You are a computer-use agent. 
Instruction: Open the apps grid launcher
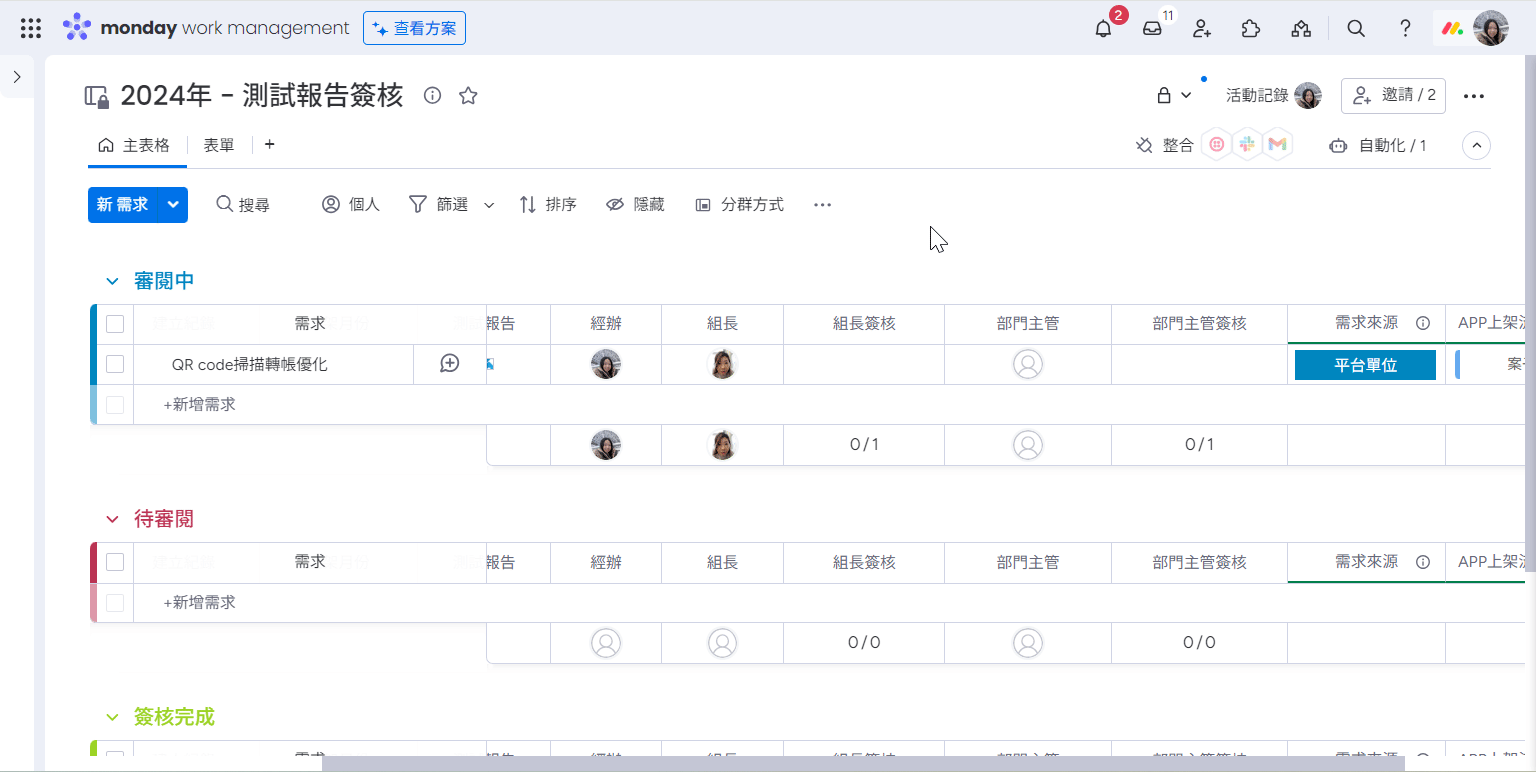point(31,28)
